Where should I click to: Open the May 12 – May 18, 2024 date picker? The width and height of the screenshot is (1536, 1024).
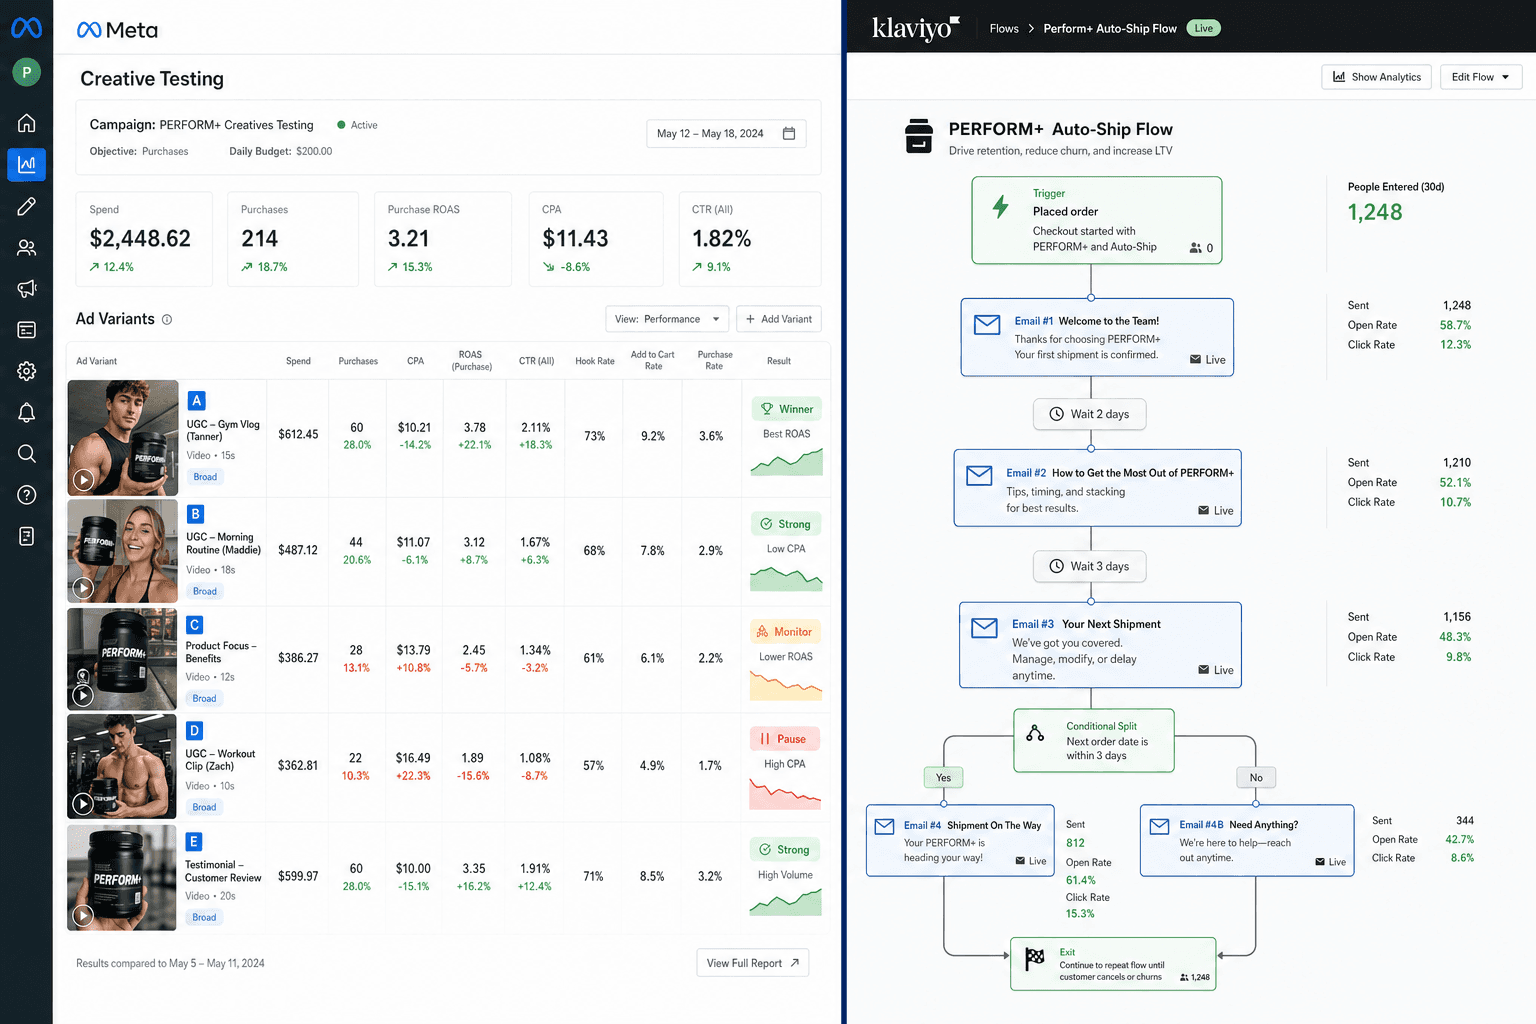726,133
